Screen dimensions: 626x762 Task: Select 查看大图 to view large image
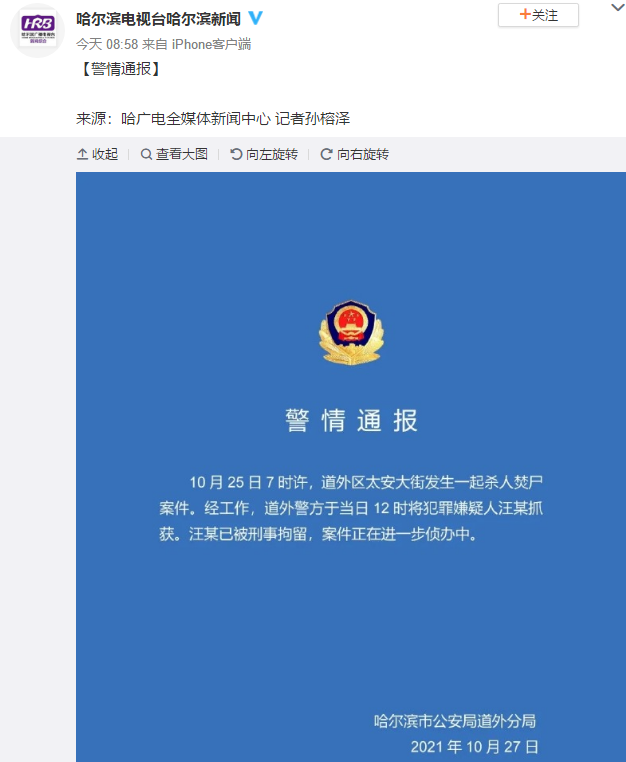174,154
